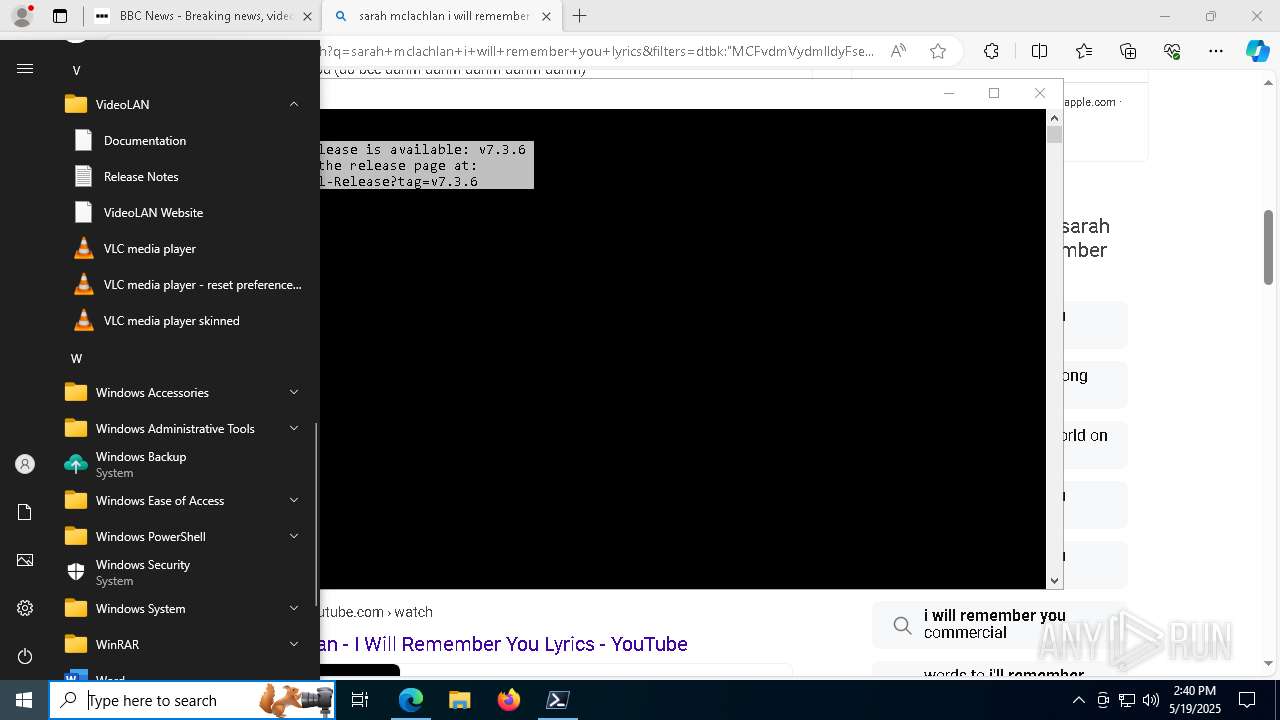The width and height of the screenshot is (1280, 720).
Task: Add page to favorites star icon
Action: [x=937, y=51]
